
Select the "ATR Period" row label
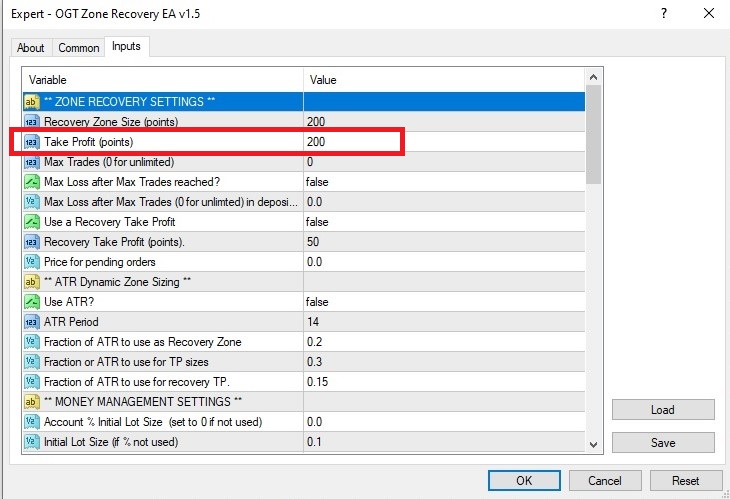71,322
